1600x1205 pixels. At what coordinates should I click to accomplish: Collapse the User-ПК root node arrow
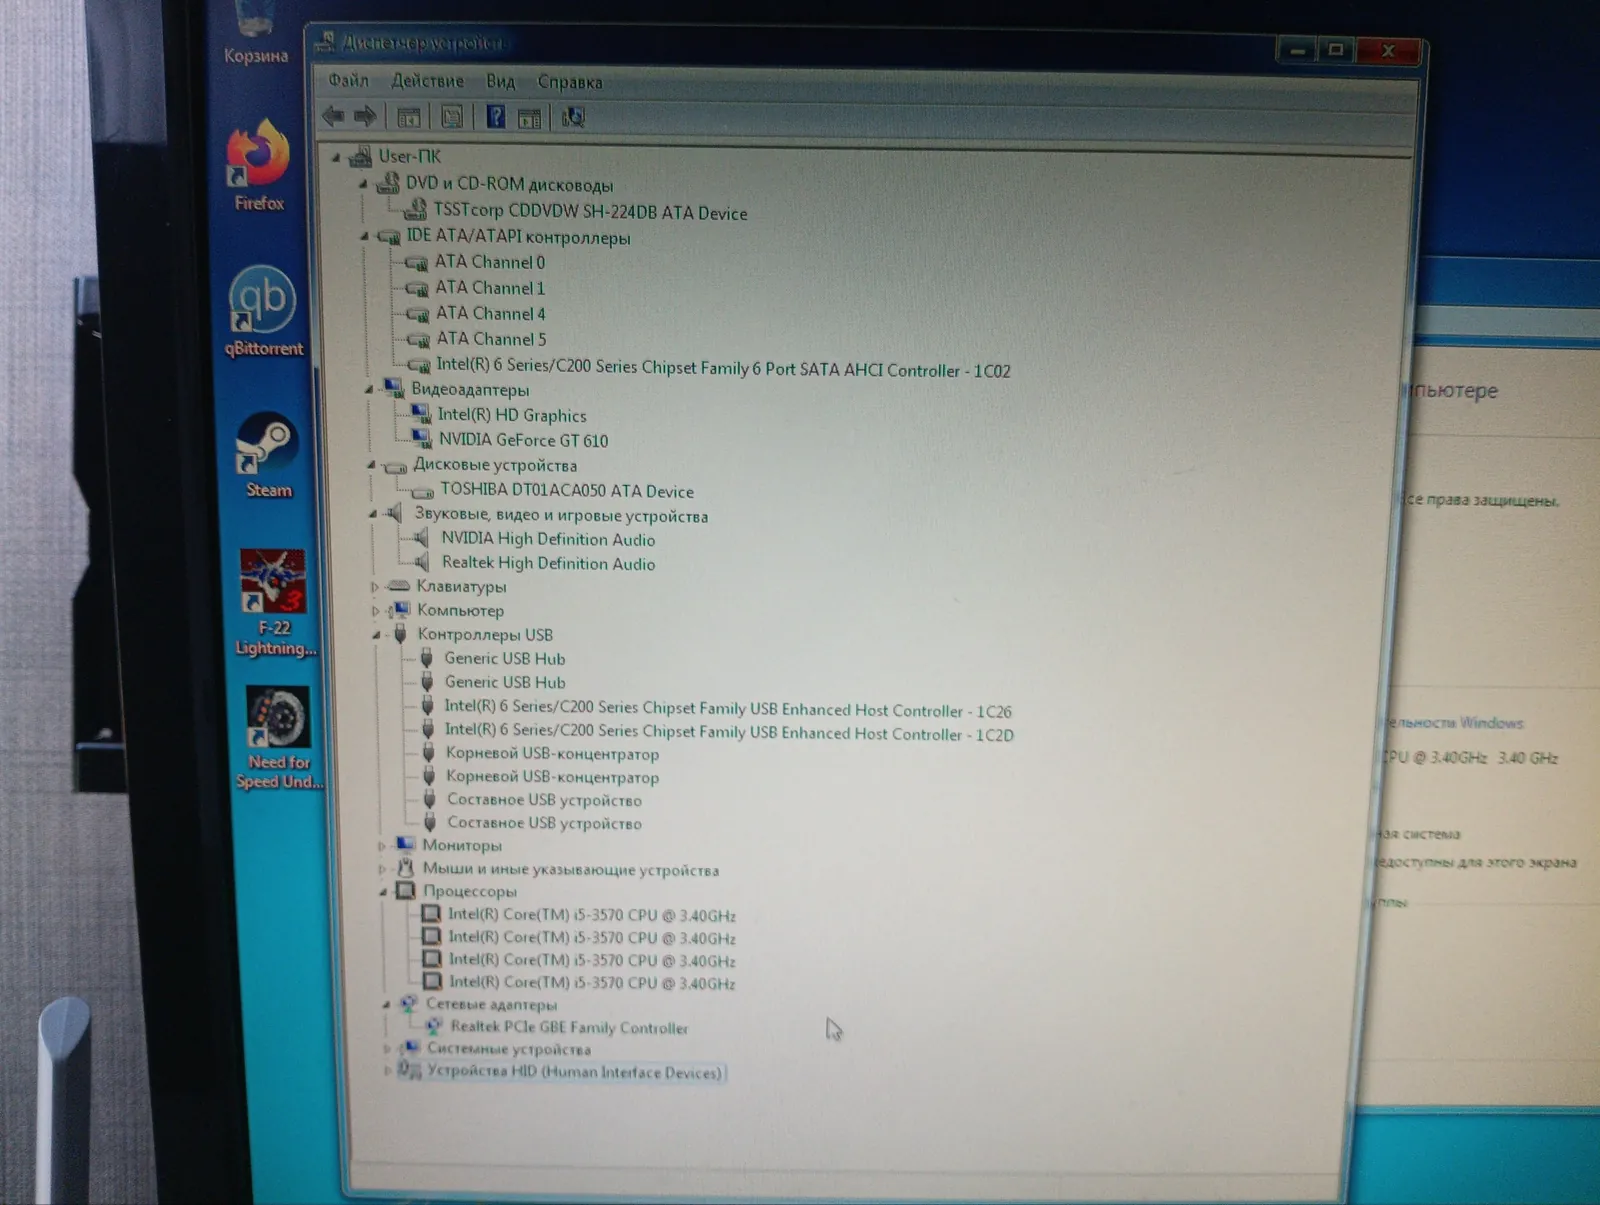(x=337, y=157)
